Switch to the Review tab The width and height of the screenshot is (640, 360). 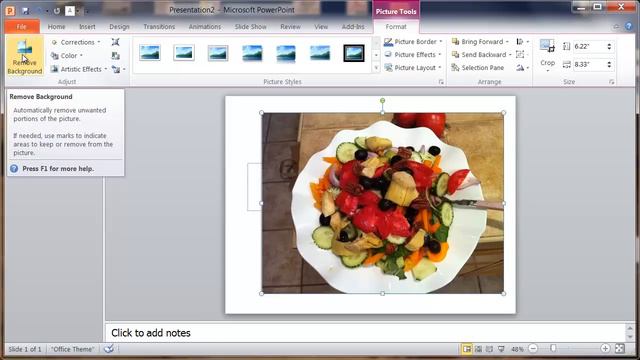pyautogui.click(x=290, y=27)
